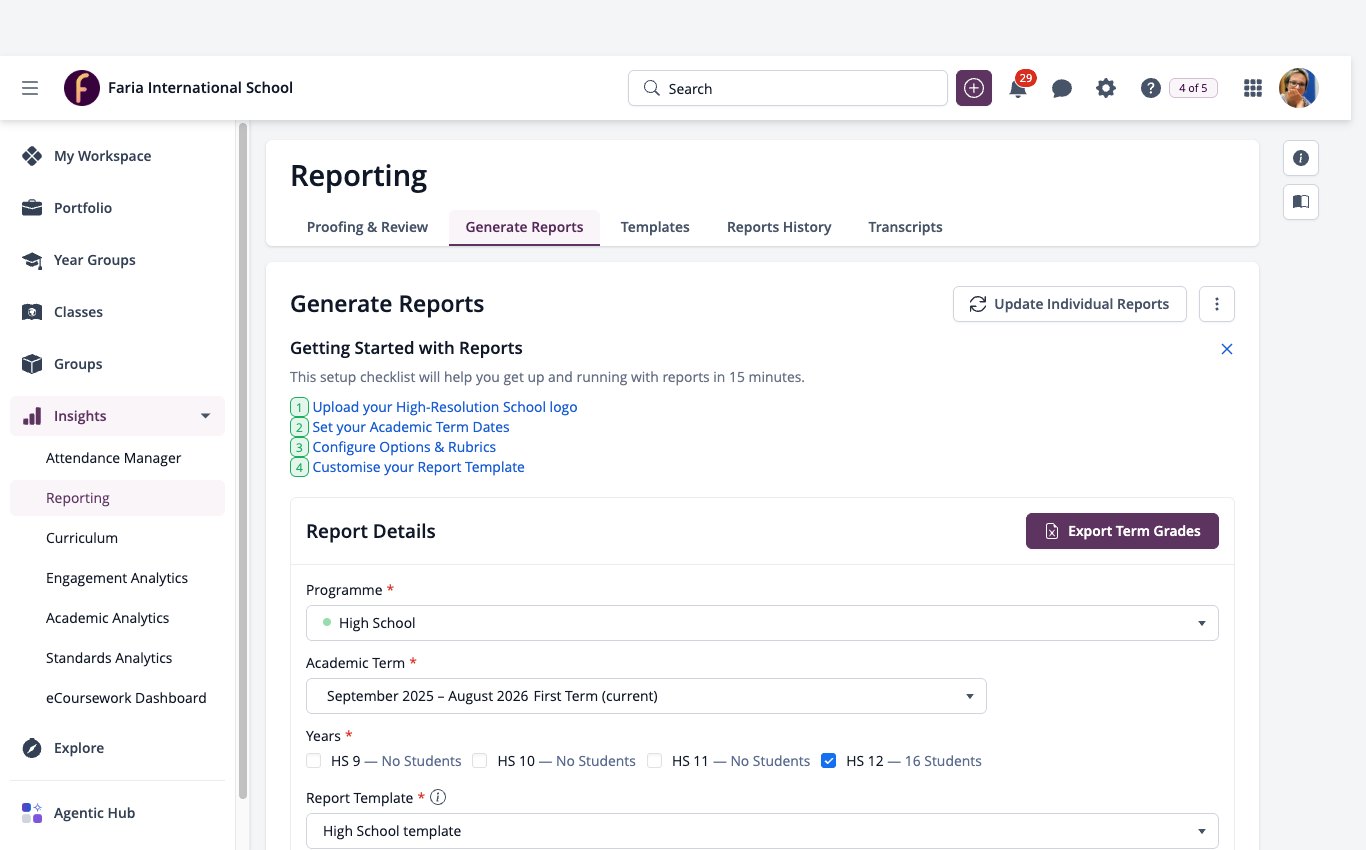Switch to the Transcripts tab
This screenshot has height=850, width=1366.
click(905, 227)
